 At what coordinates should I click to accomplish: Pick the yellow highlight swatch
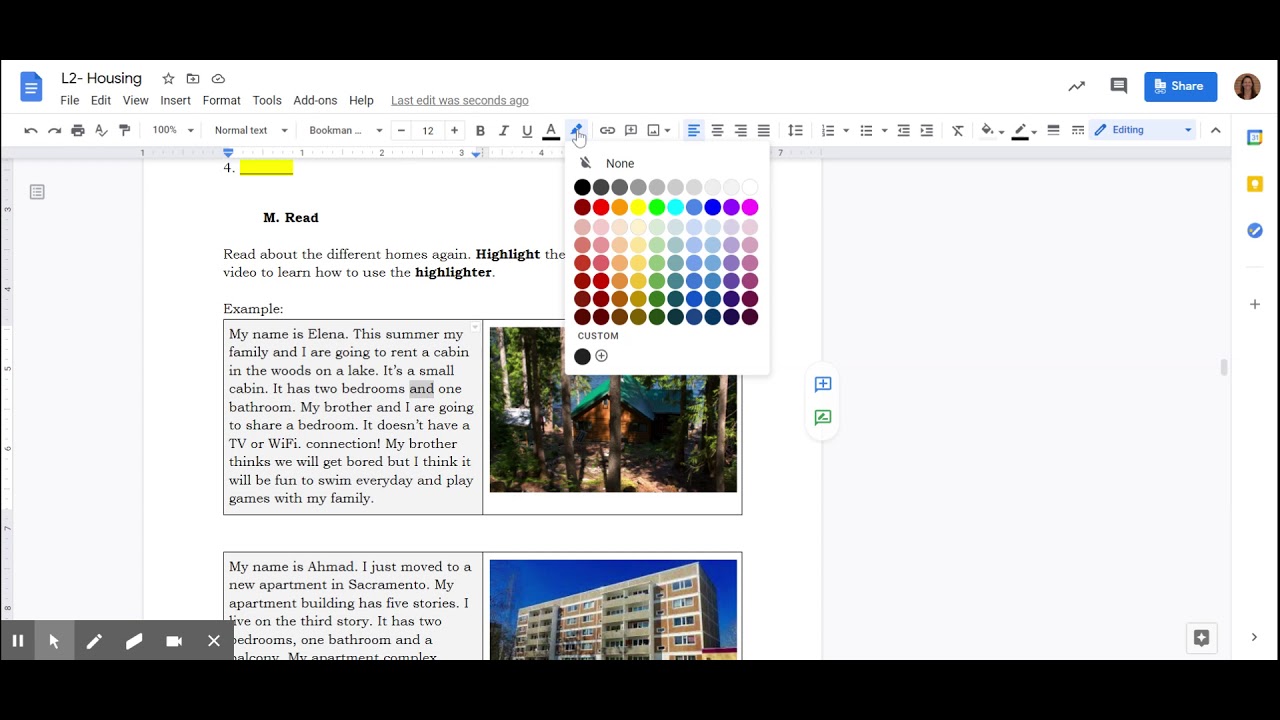(x=638, y=207)
